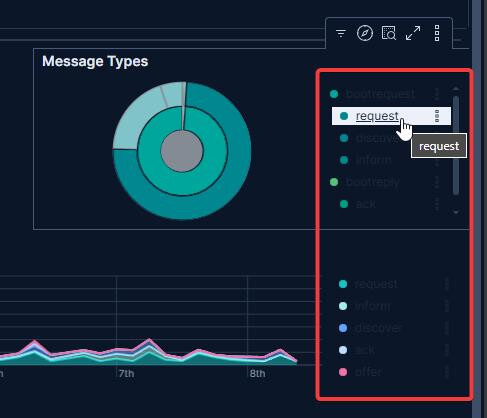Click the compass explore icon
Screen dimensions: 487x418
pyautogui.click(x=365, y=33)
